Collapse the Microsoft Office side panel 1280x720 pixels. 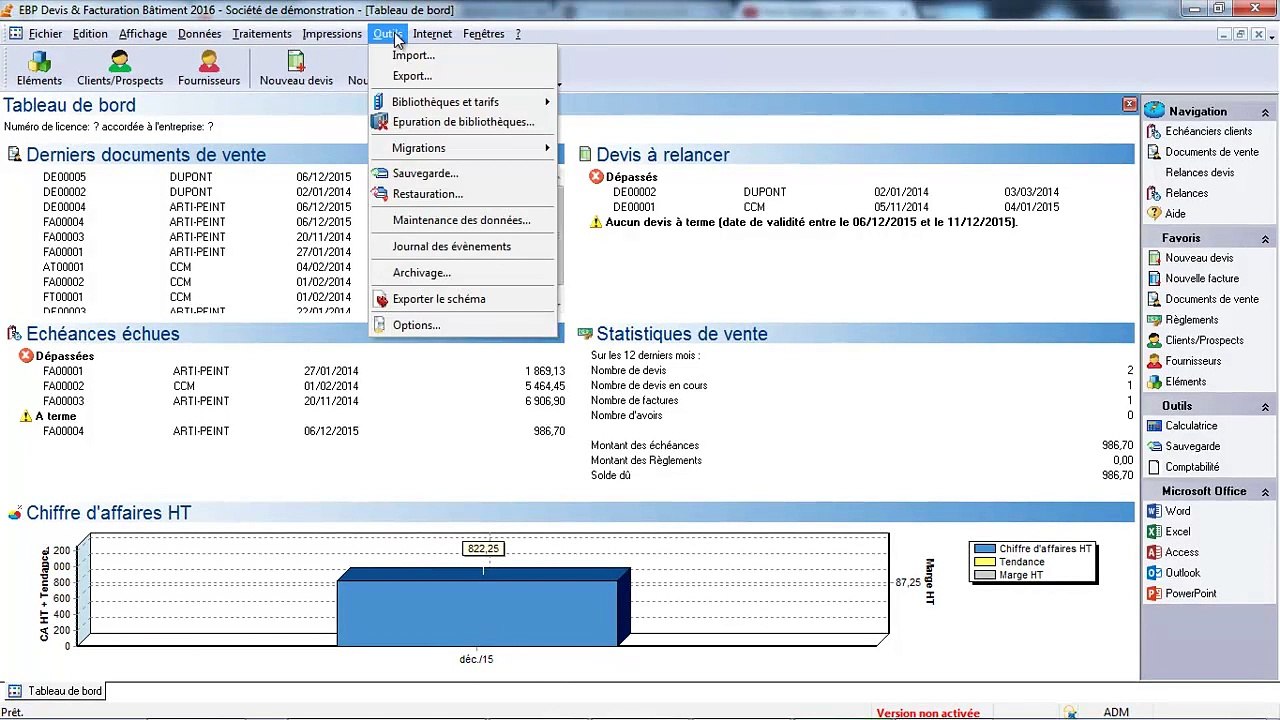(1265, 492)
